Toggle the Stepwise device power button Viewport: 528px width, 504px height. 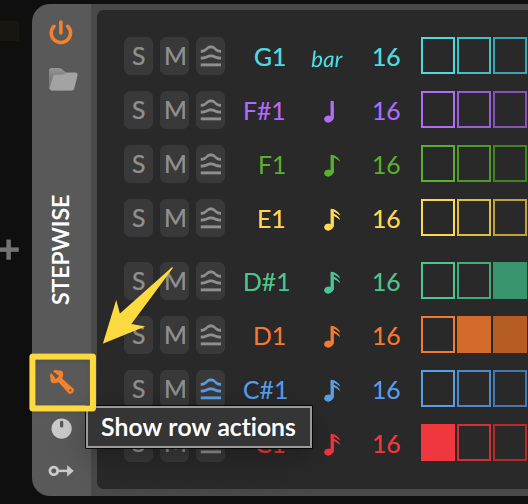[x=61, y=32]
